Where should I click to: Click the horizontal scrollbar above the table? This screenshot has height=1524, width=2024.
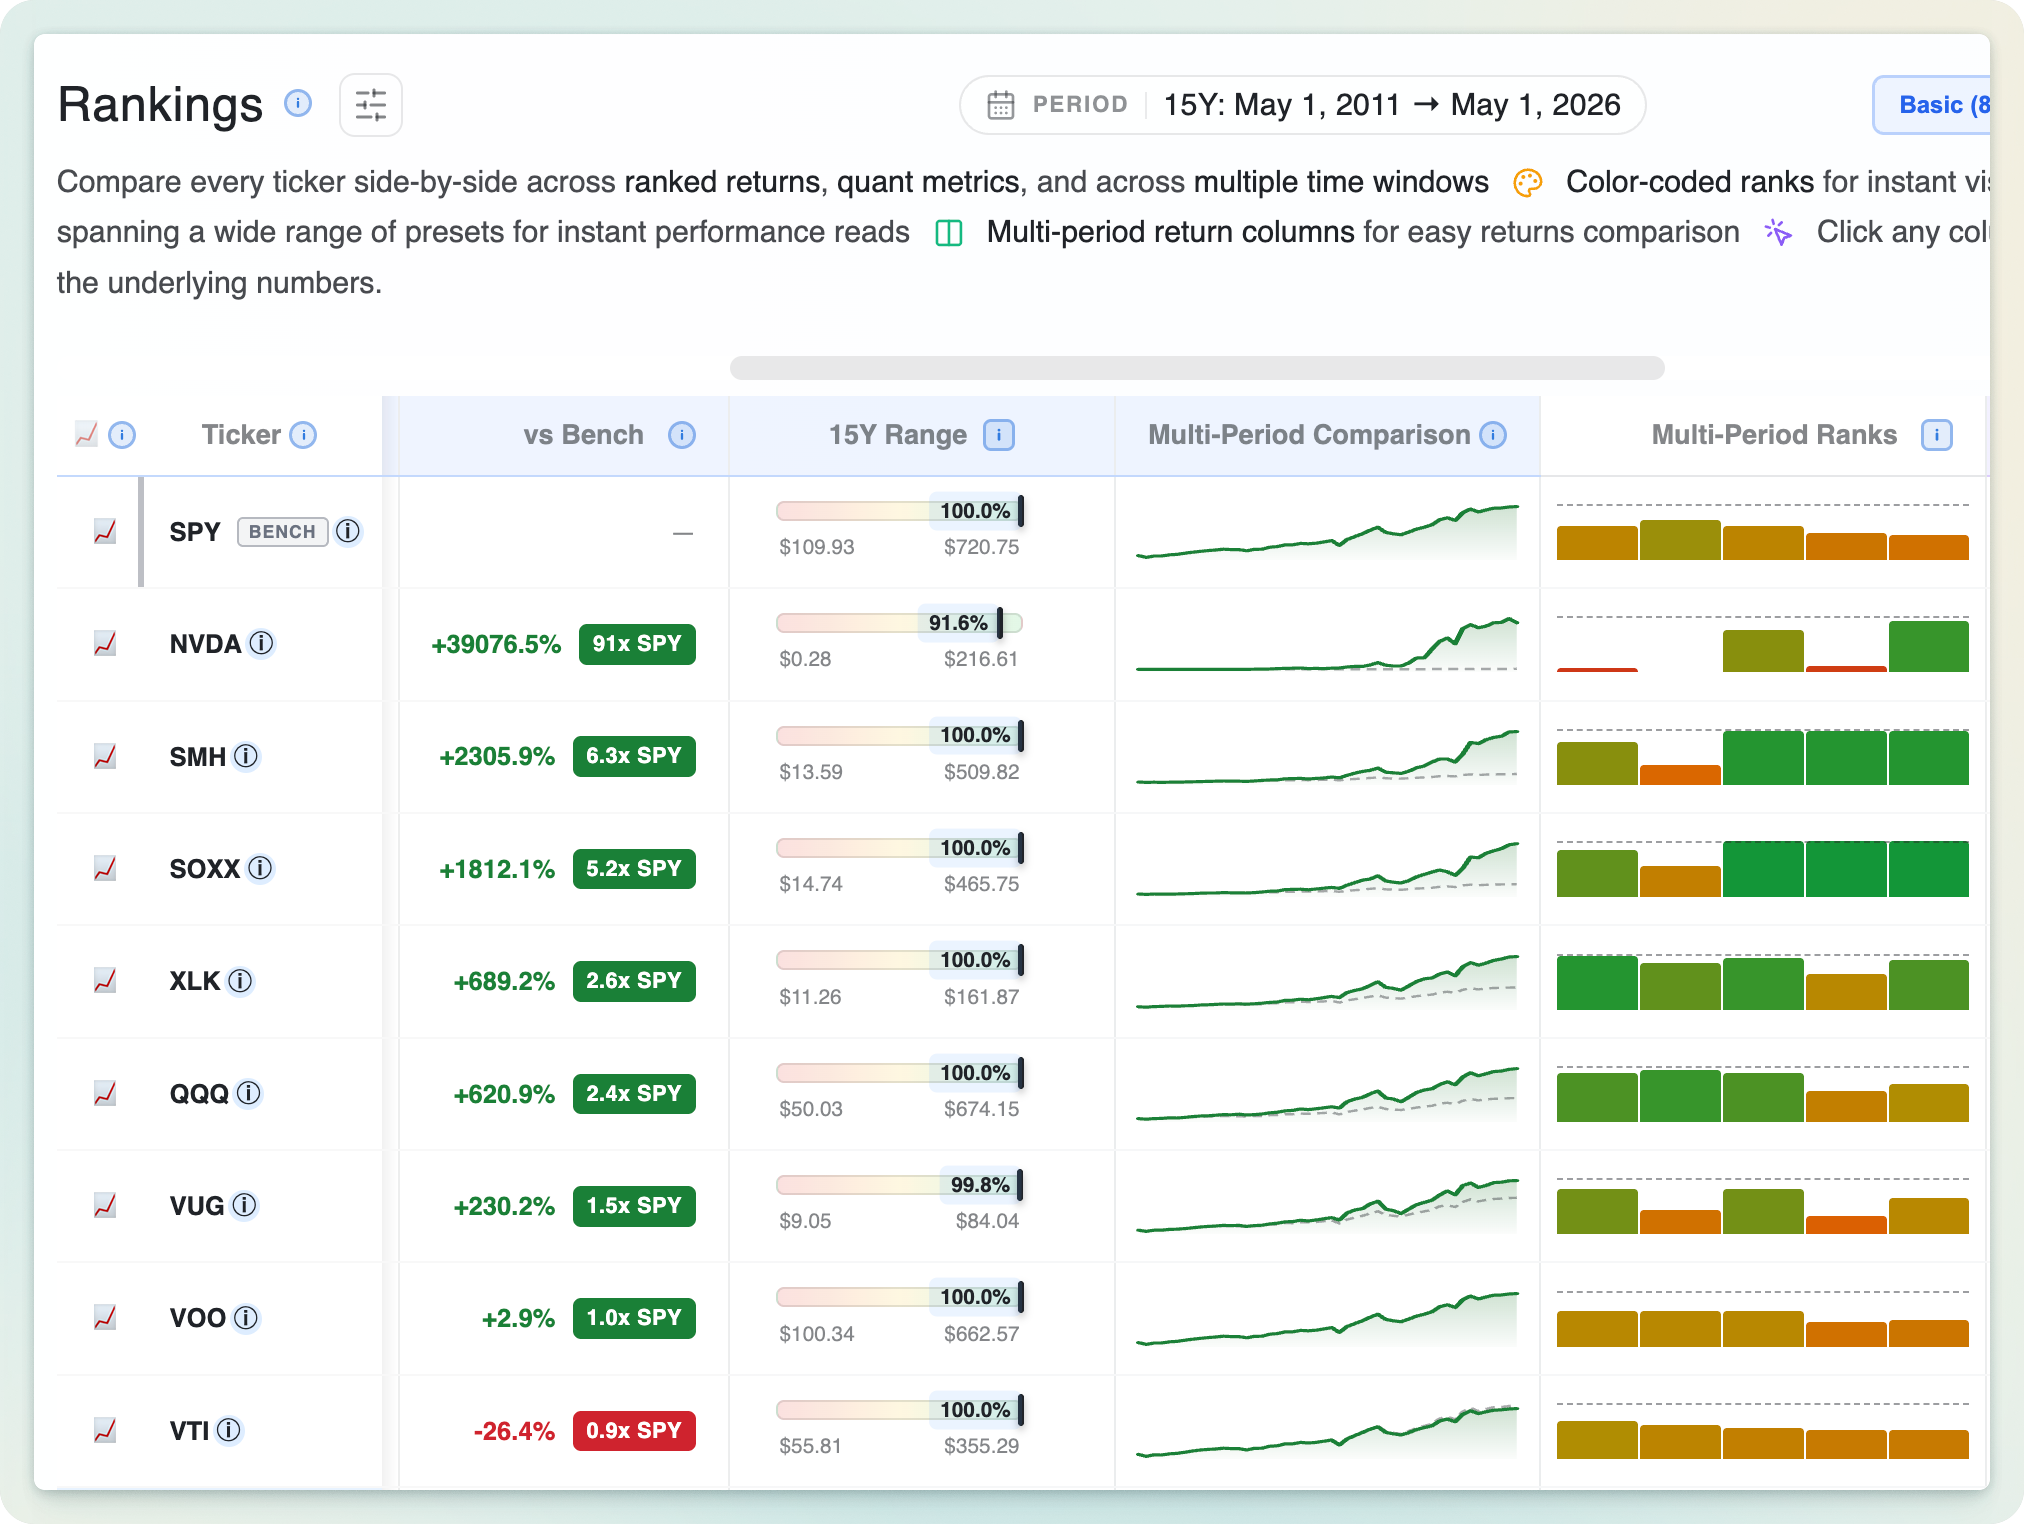[1197, 367]
